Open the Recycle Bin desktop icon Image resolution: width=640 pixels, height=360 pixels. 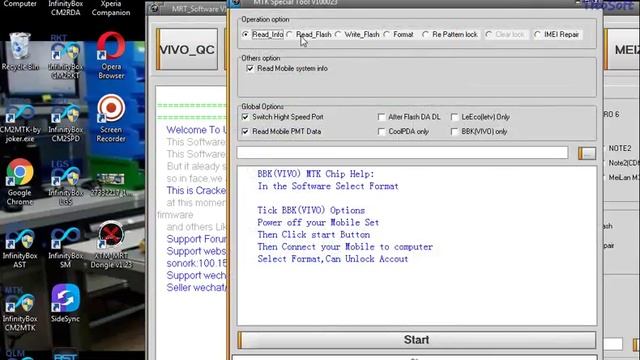pyautogui.click(x=20, y=51)
